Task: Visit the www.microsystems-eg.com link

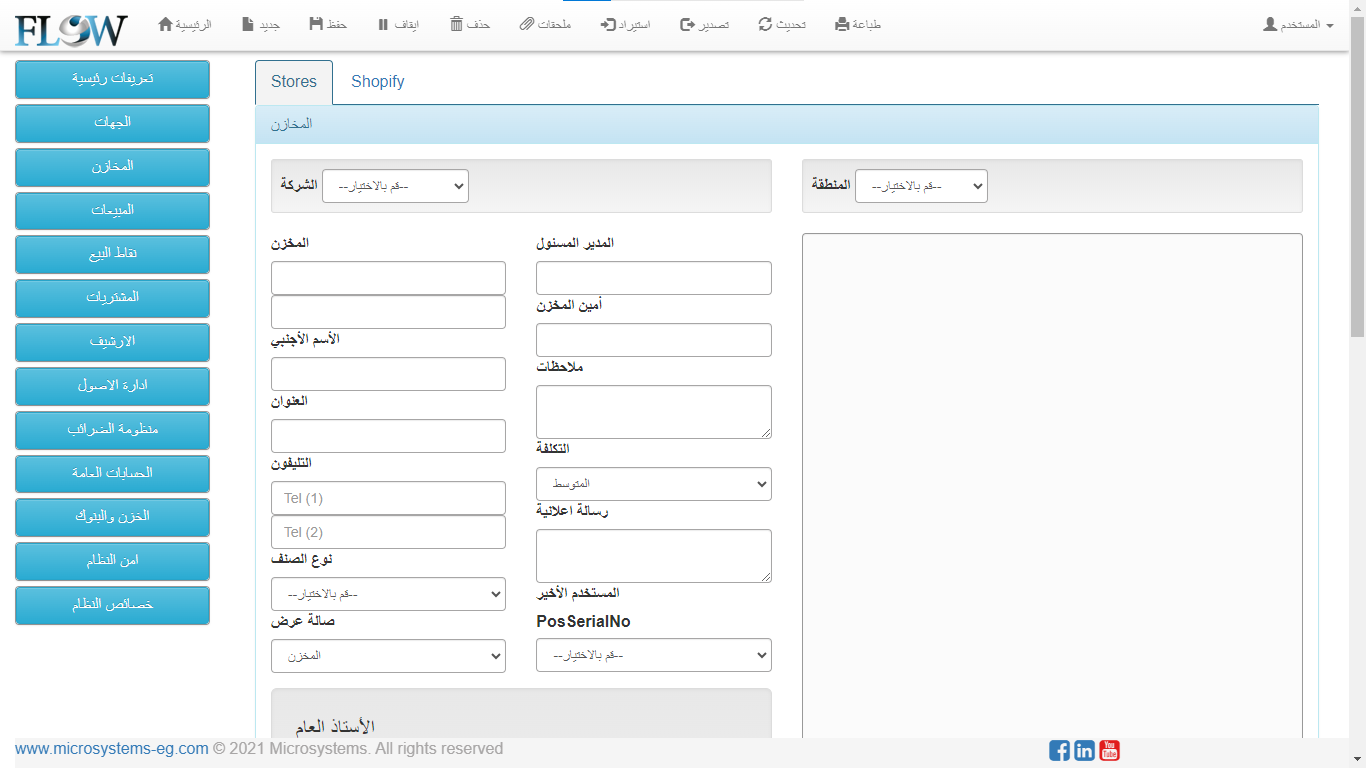Action: tap(112, 748)
